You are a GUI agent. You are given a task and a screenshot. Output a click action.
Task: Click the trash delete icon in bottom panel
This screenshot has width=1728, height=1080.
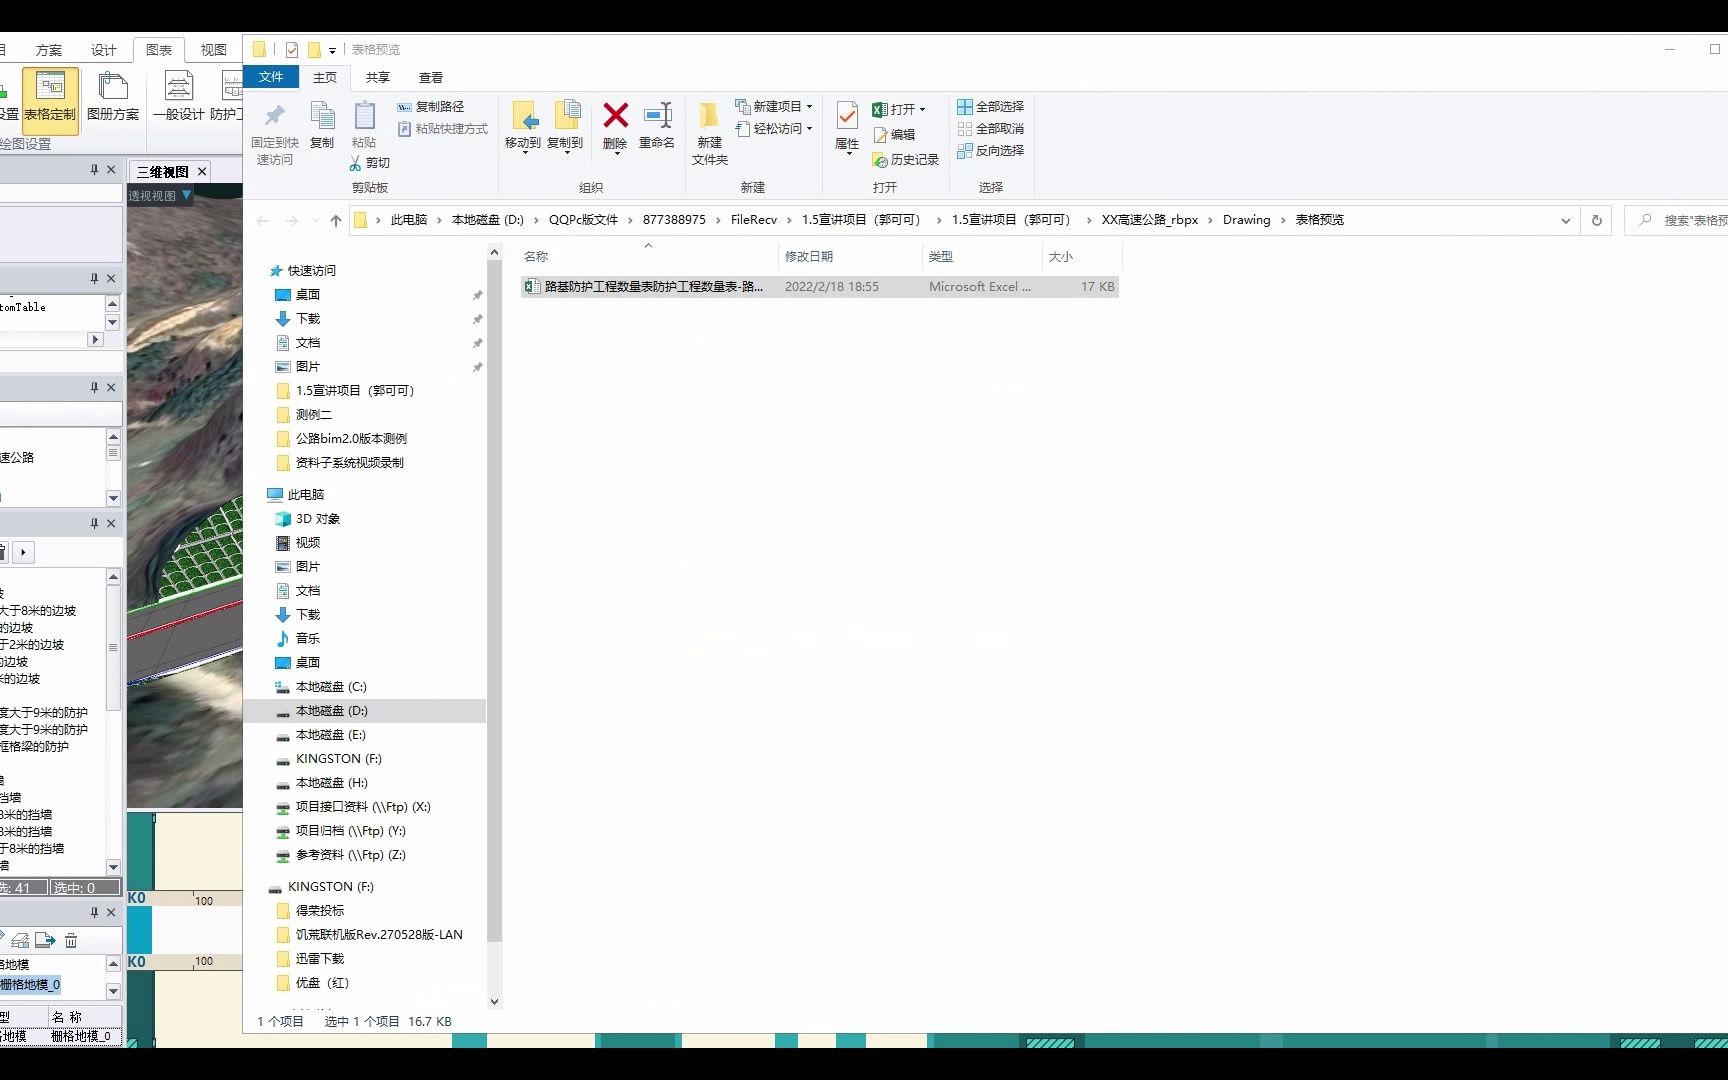coord(70,940)
